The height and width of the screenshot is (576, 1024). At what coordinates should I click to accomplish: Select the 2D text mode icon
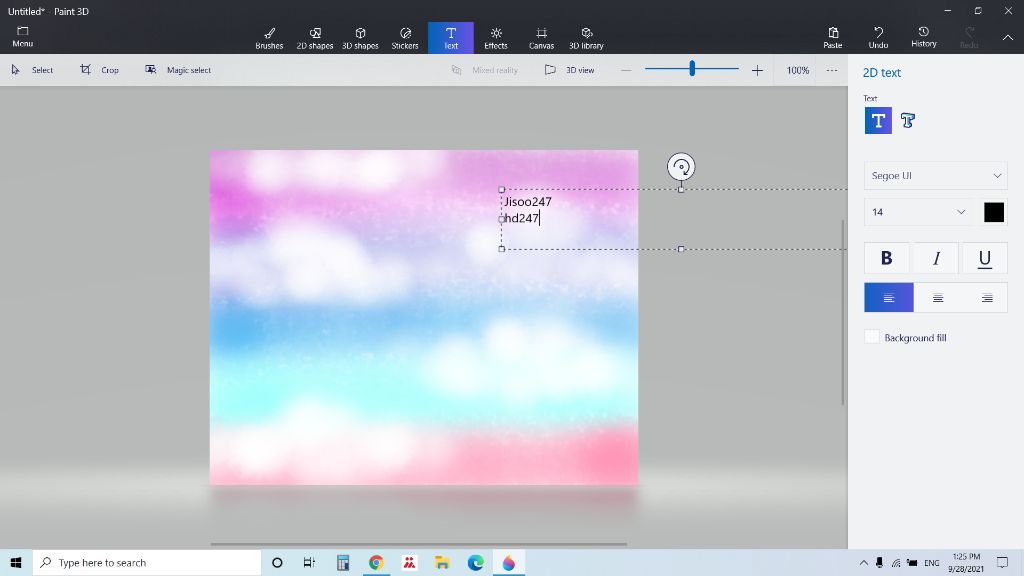(878, 121)
